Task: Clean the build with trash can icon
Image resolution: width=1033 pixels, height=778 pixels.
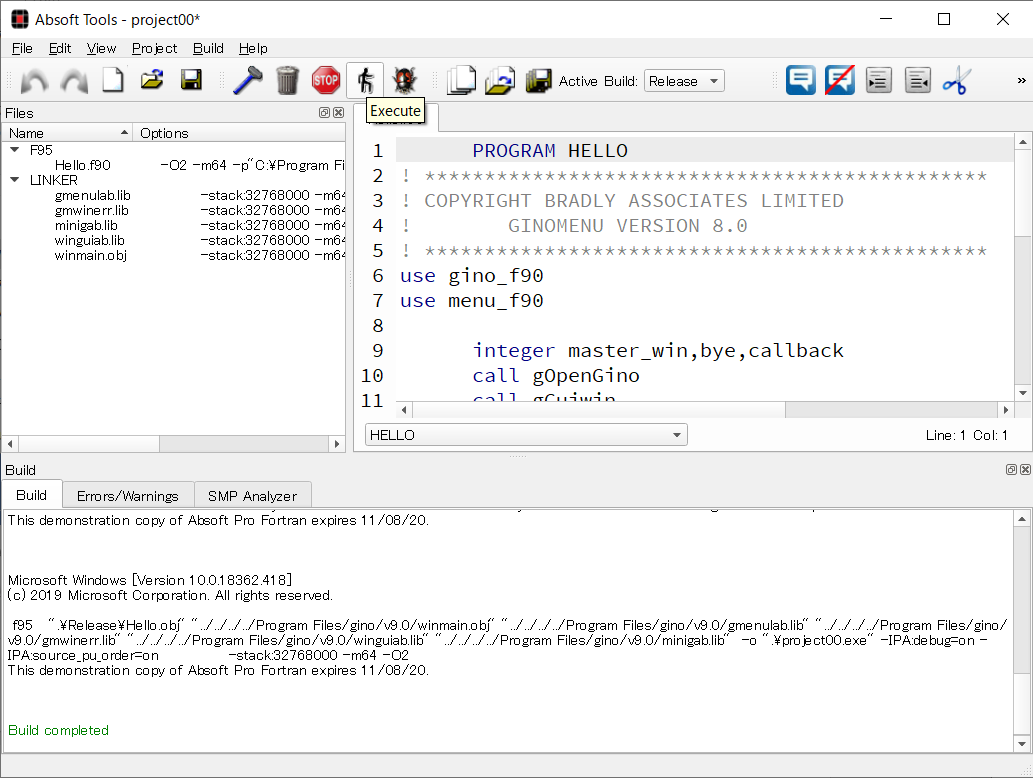Action: [x=287, y=80]
